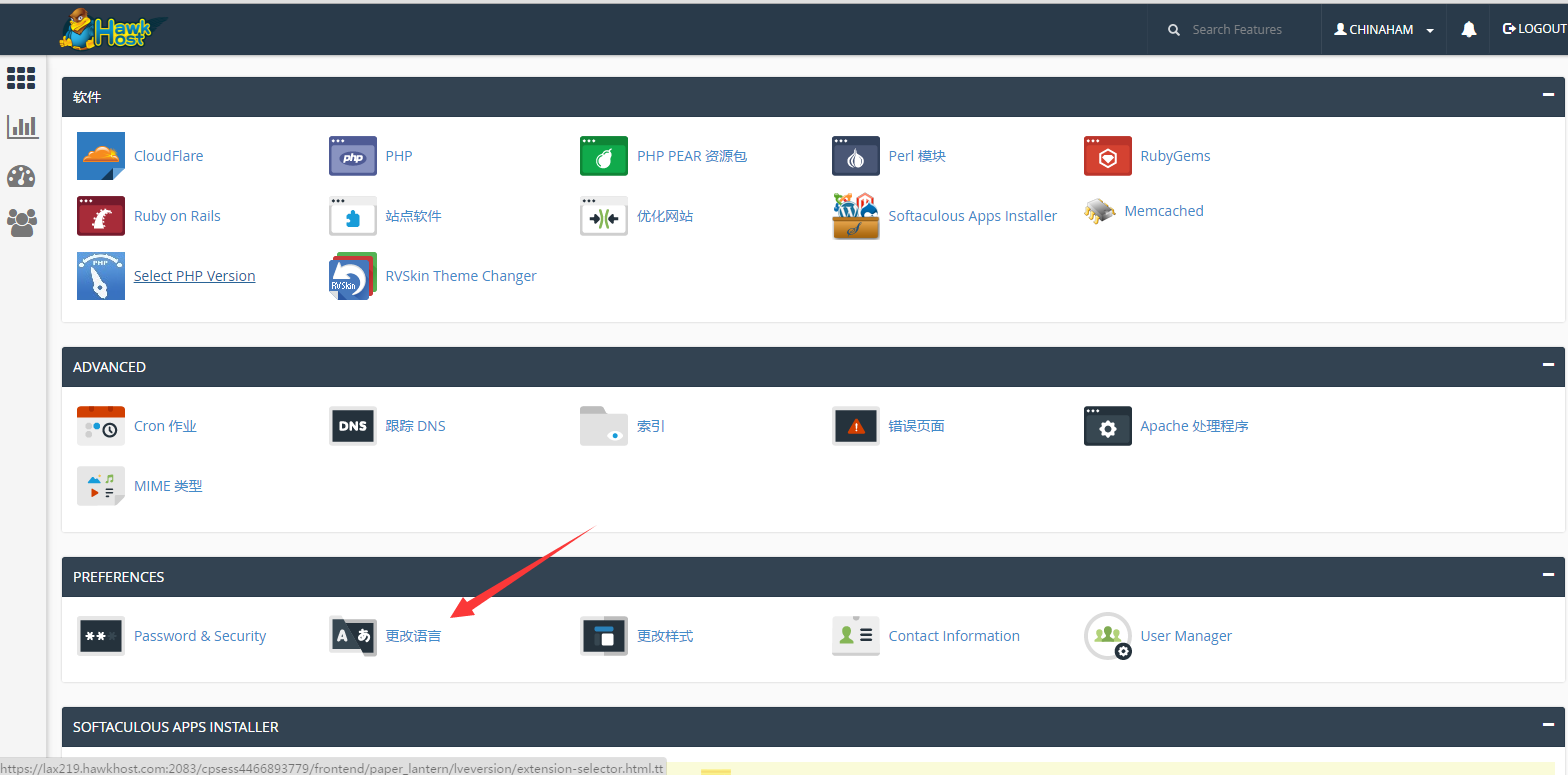
Task: Click the Memcached chip icon
Action: tap(1100, 211)
